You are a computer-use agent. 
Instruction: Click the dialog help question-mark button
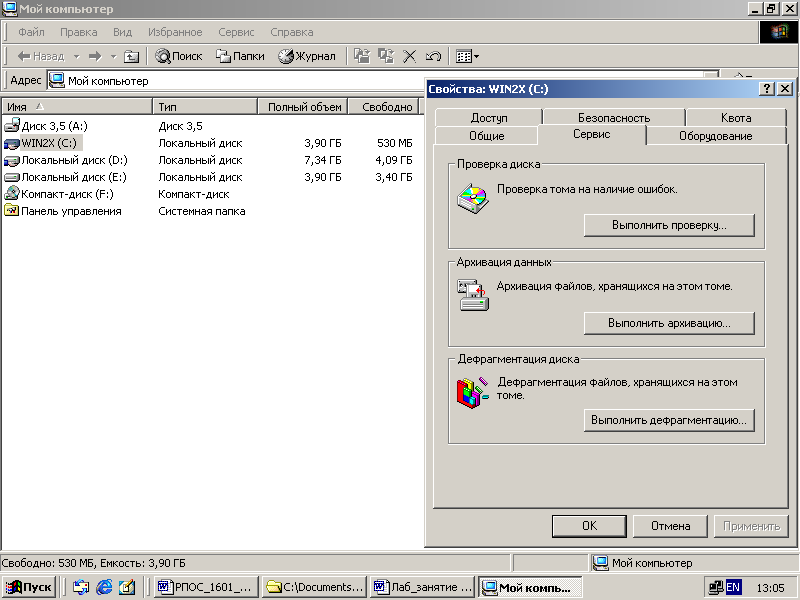click(766, 89)
